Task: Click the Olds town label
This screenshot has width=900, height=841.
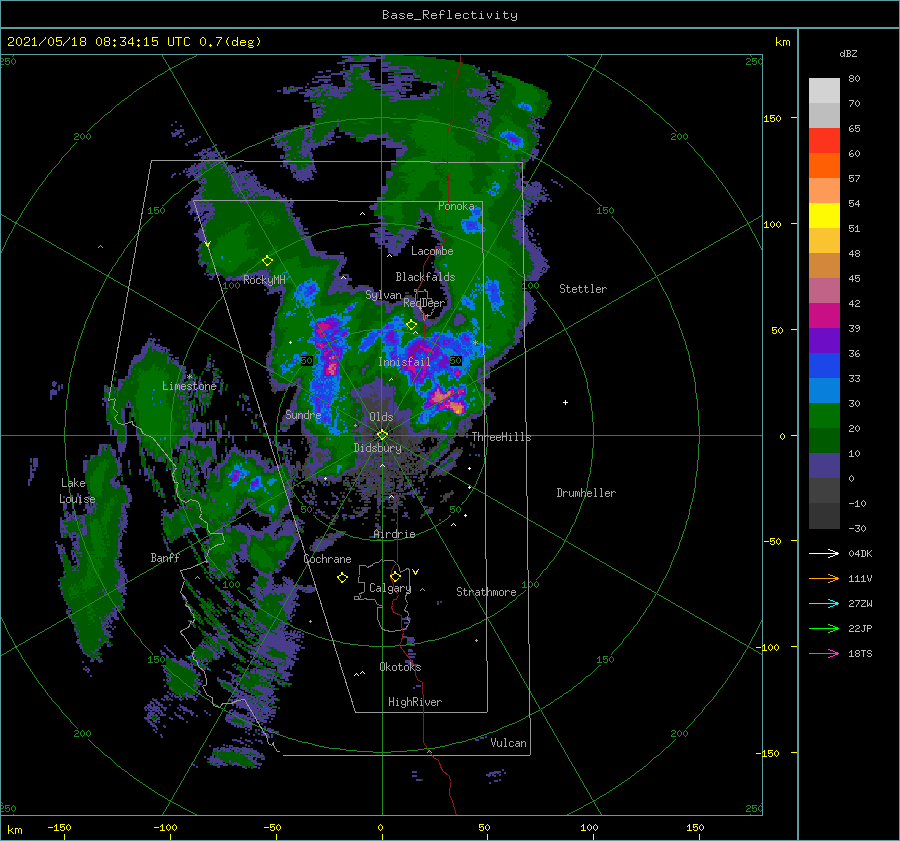Action: 381,417
